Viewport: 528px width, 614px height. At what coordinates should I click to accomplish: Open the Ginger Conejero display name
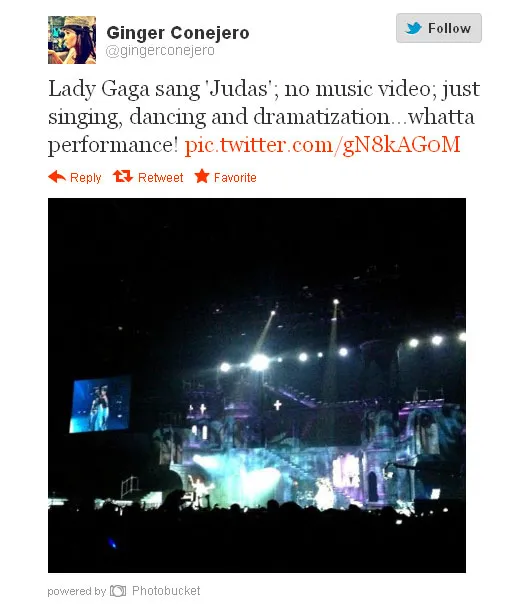(178, 33)
